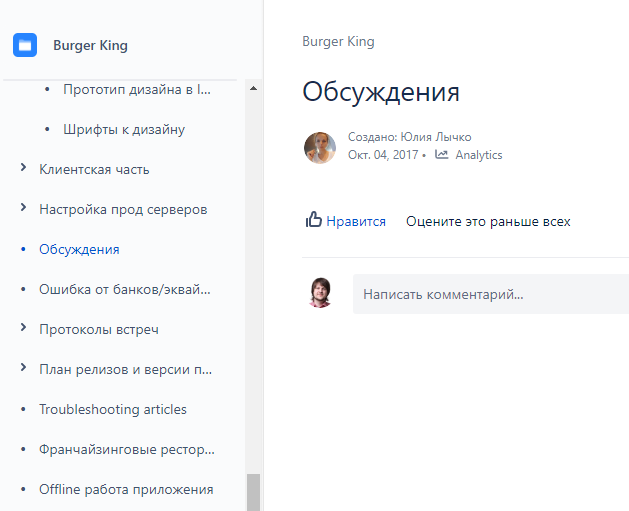The width and height of the screenshot is (629, 511).
Task: Click the Burger King breadcrumb link
Action: click(x=338, y=42)
